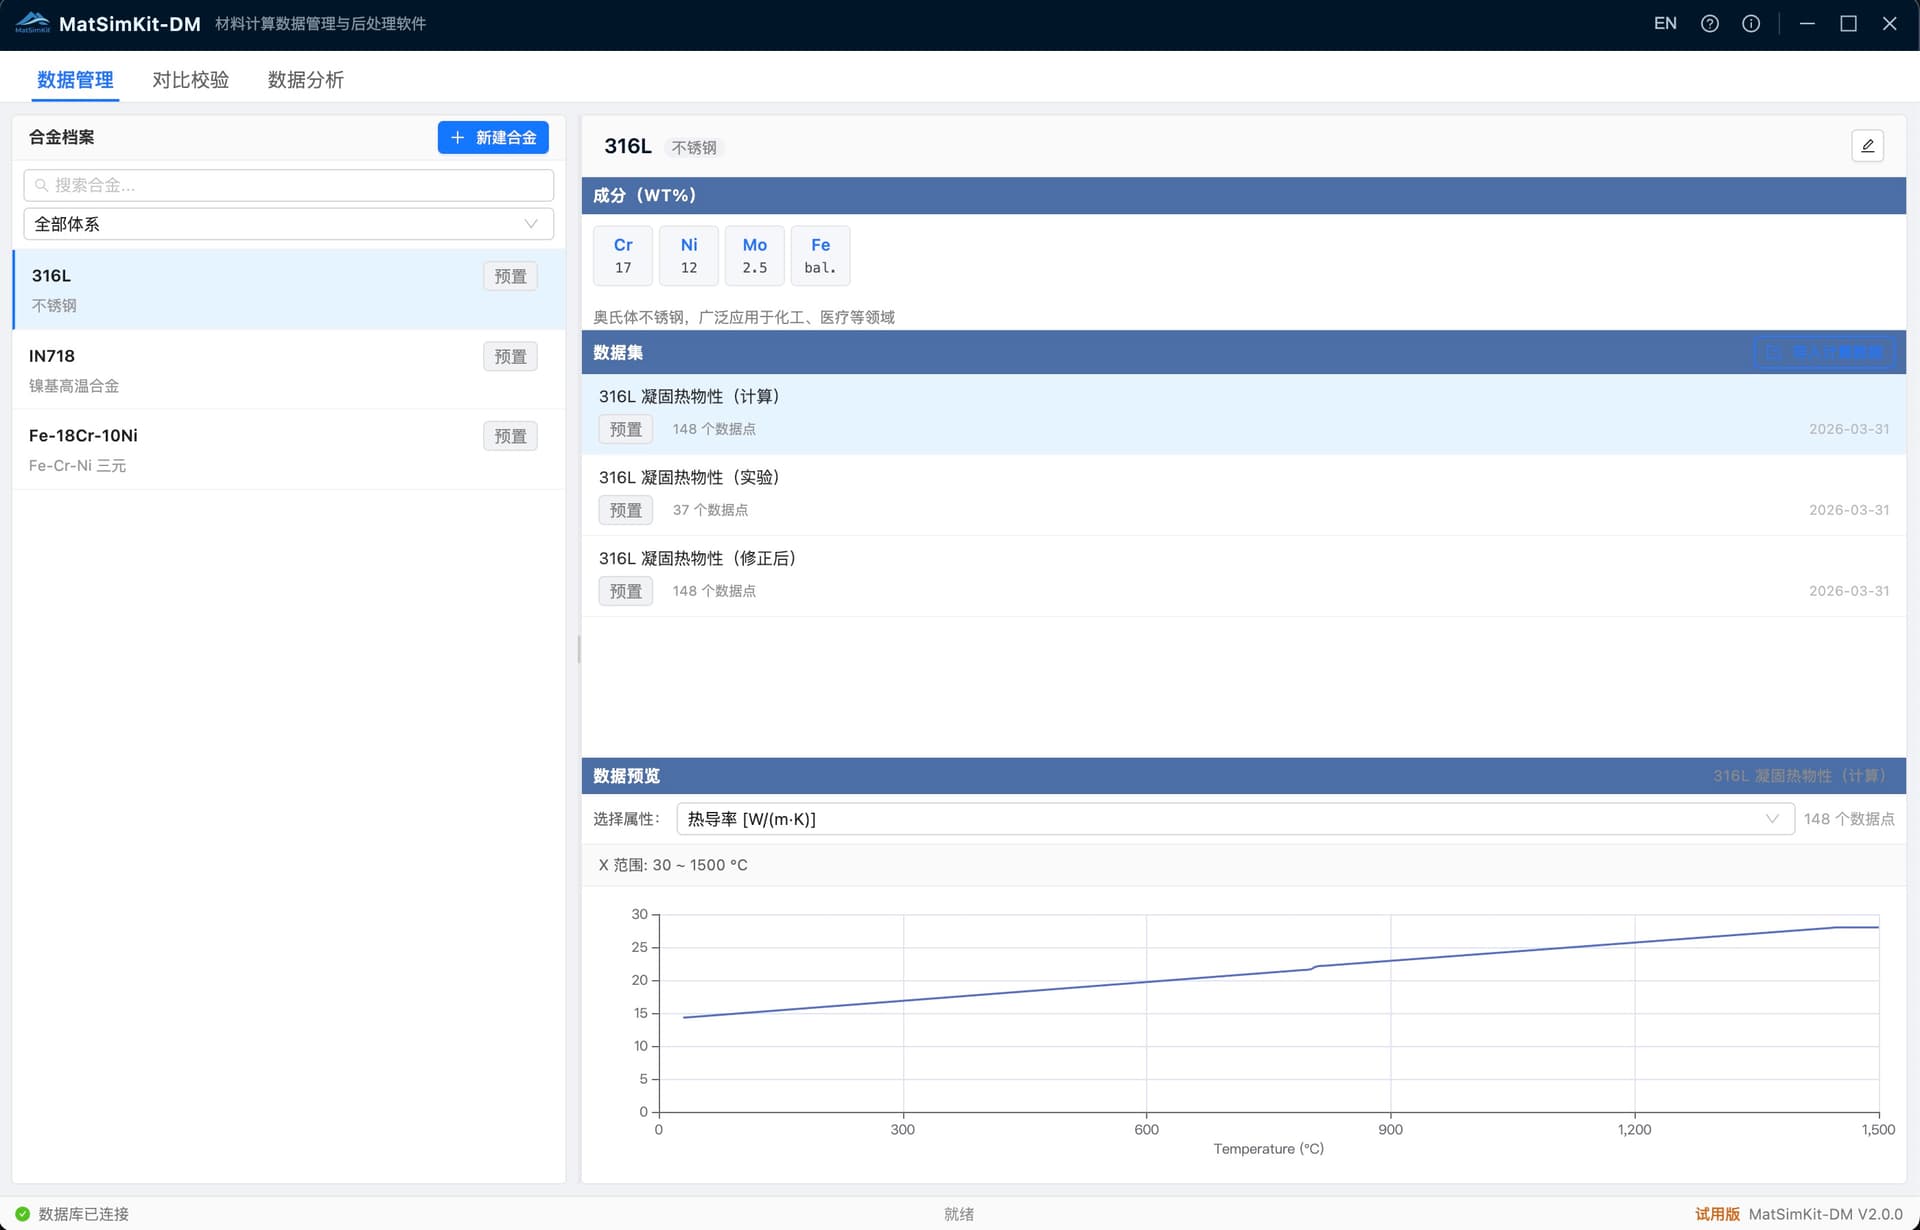Collapse the property dropdown via its chevron arrow
Image resolution: width=1920 pixels, height=1230 pixels.
pyautogui.click(x=1772, y=818)
